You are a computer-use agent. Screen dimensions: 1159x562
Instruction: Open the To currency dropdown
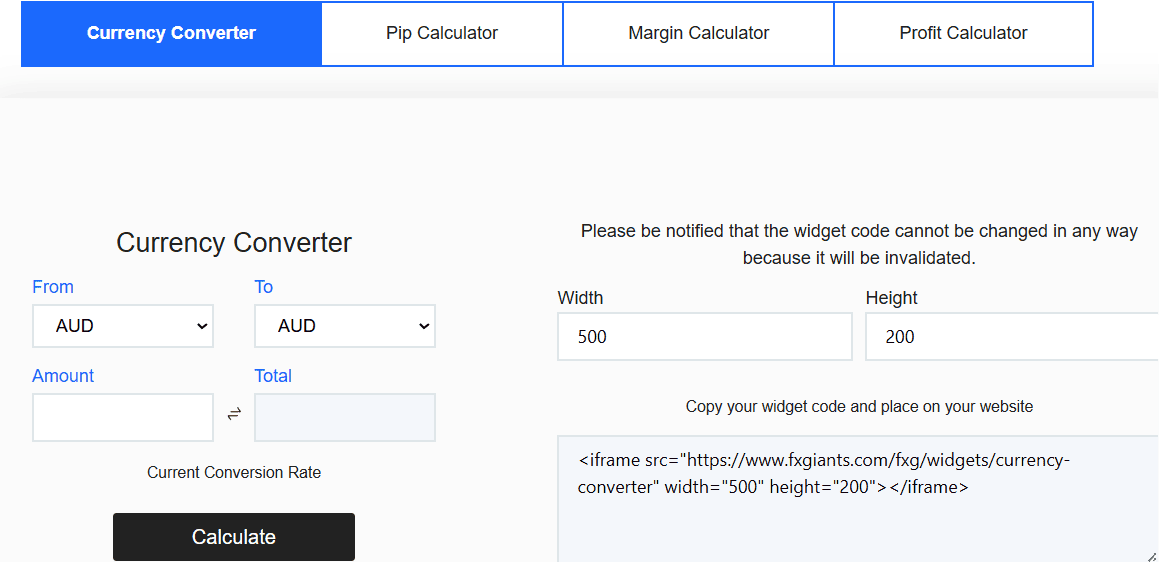coord(345,326)
